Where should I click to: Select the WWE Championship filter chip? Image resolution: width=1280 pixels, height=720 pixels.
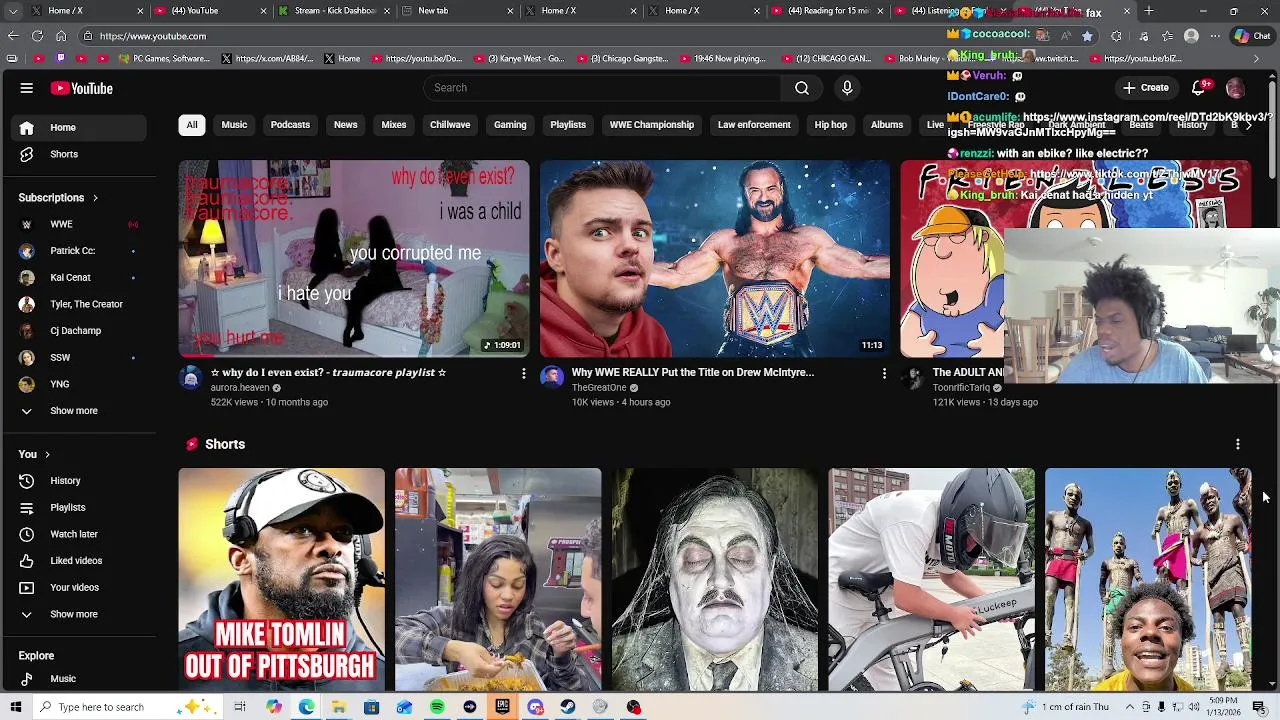(652, 125)
